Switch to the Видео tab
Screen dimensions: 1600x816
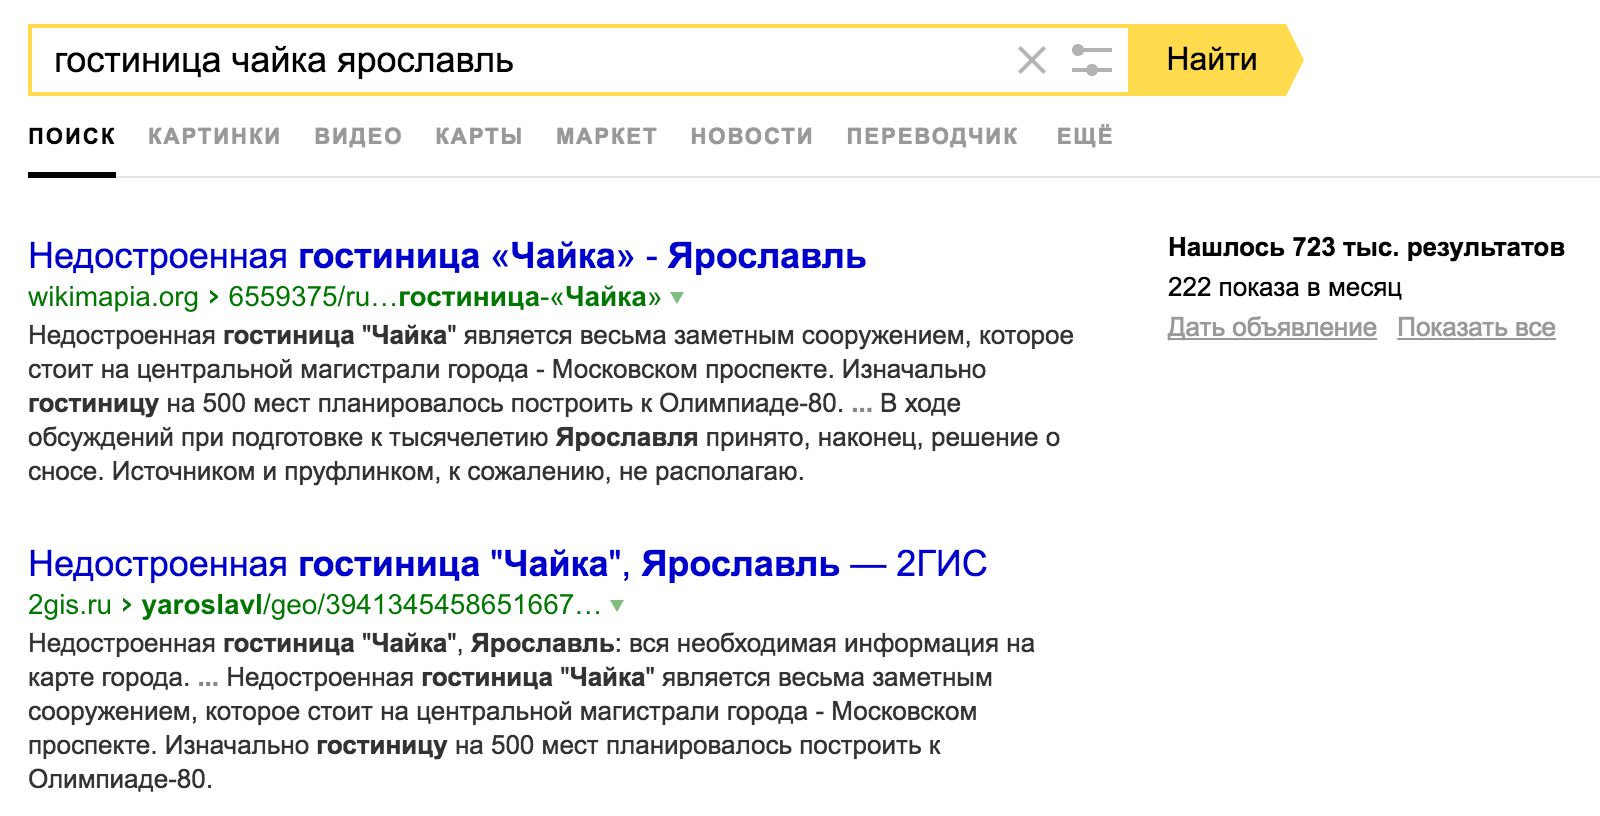pyautogui.click(x=358, y=136)
